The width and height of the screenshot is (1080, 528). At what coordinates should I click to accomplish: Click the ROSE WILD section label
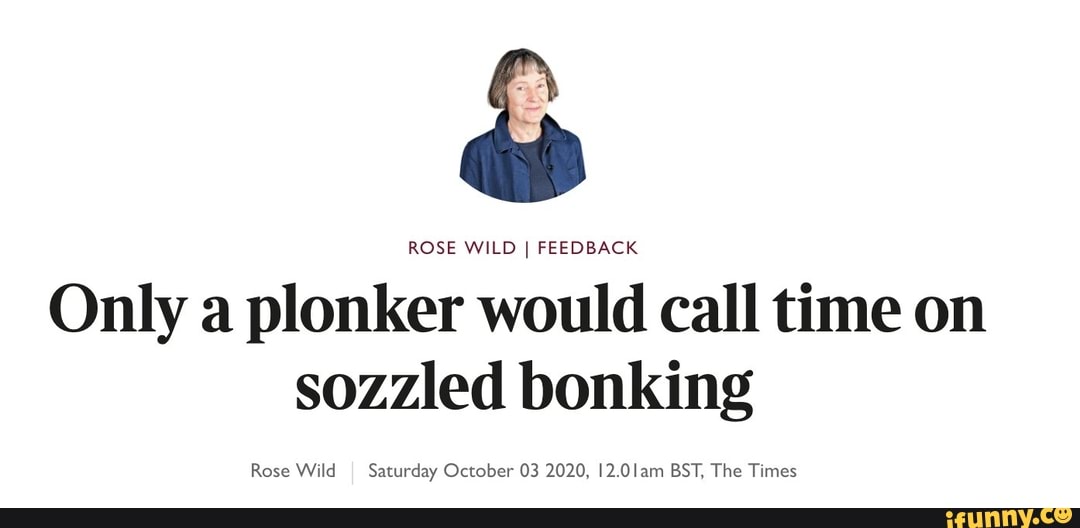460,248
